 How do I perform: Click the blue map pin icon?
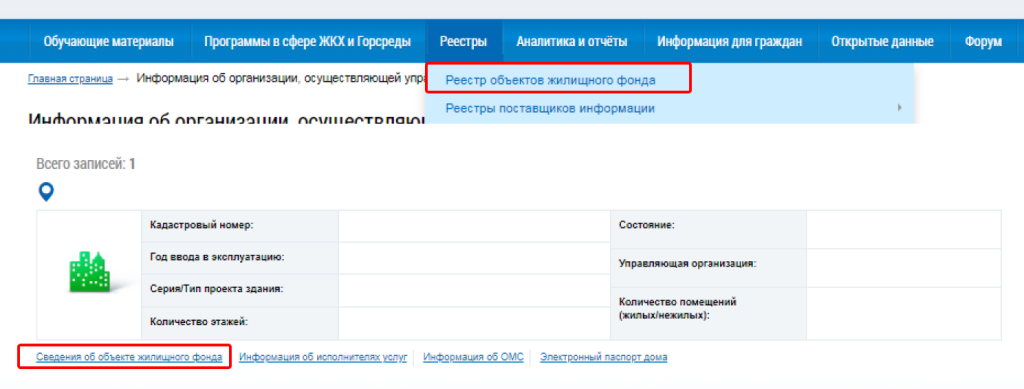pyautogui.click(x=46, y=192)
